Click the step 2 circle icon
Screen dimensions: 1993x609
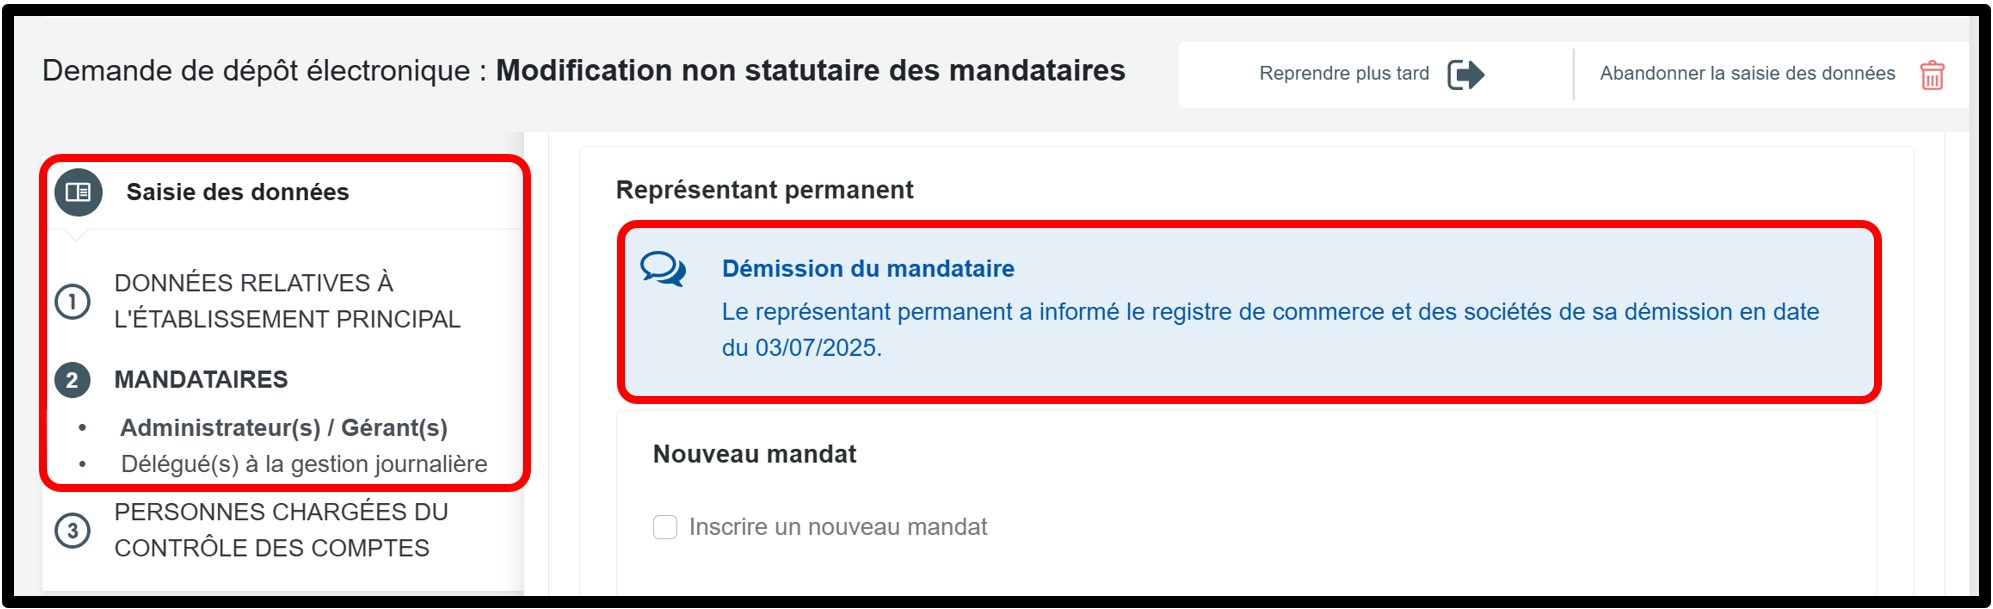click(x=72, y=380)
